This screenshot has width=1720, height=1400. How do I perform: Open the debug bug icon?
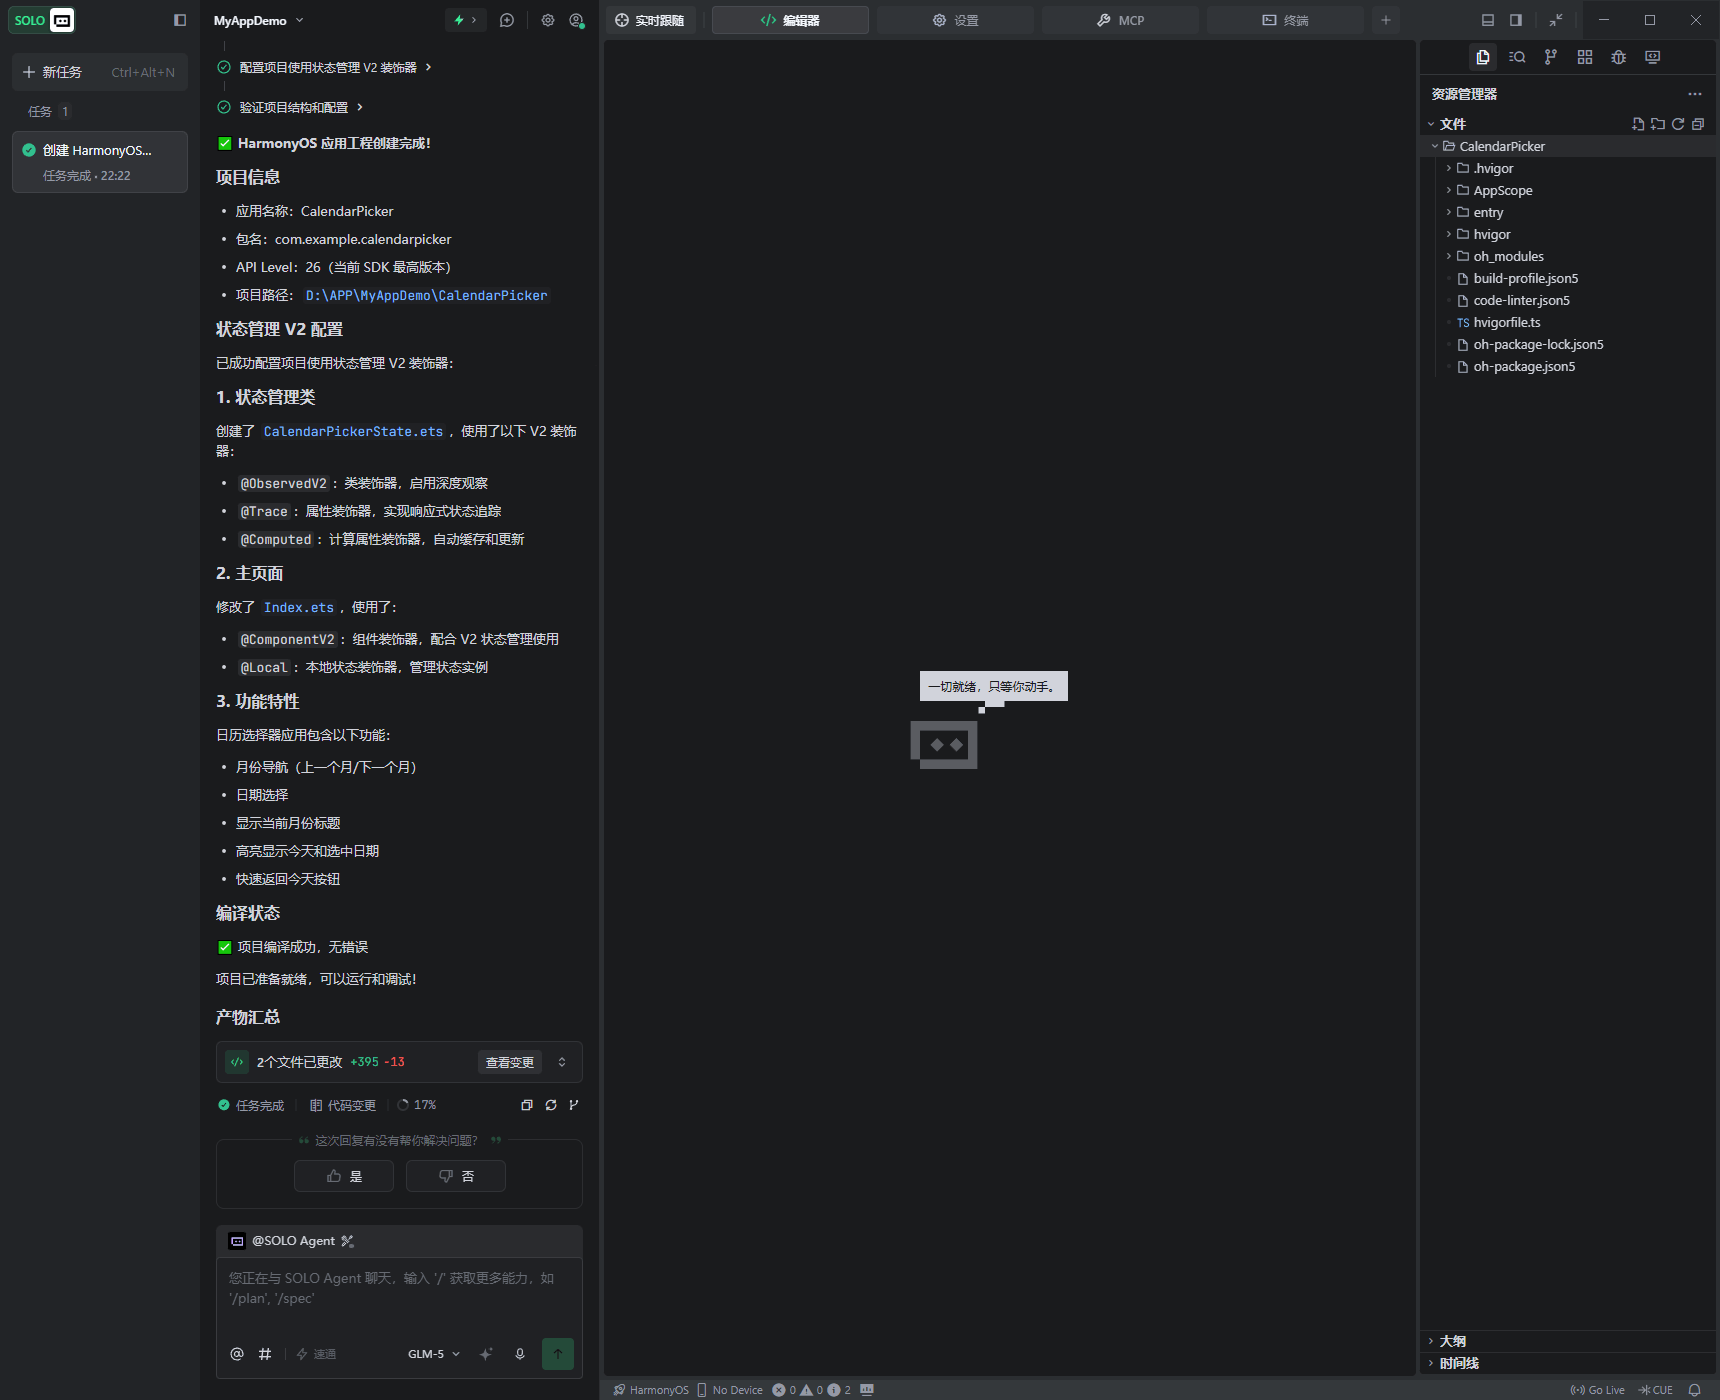click(x=1619, y=57)
